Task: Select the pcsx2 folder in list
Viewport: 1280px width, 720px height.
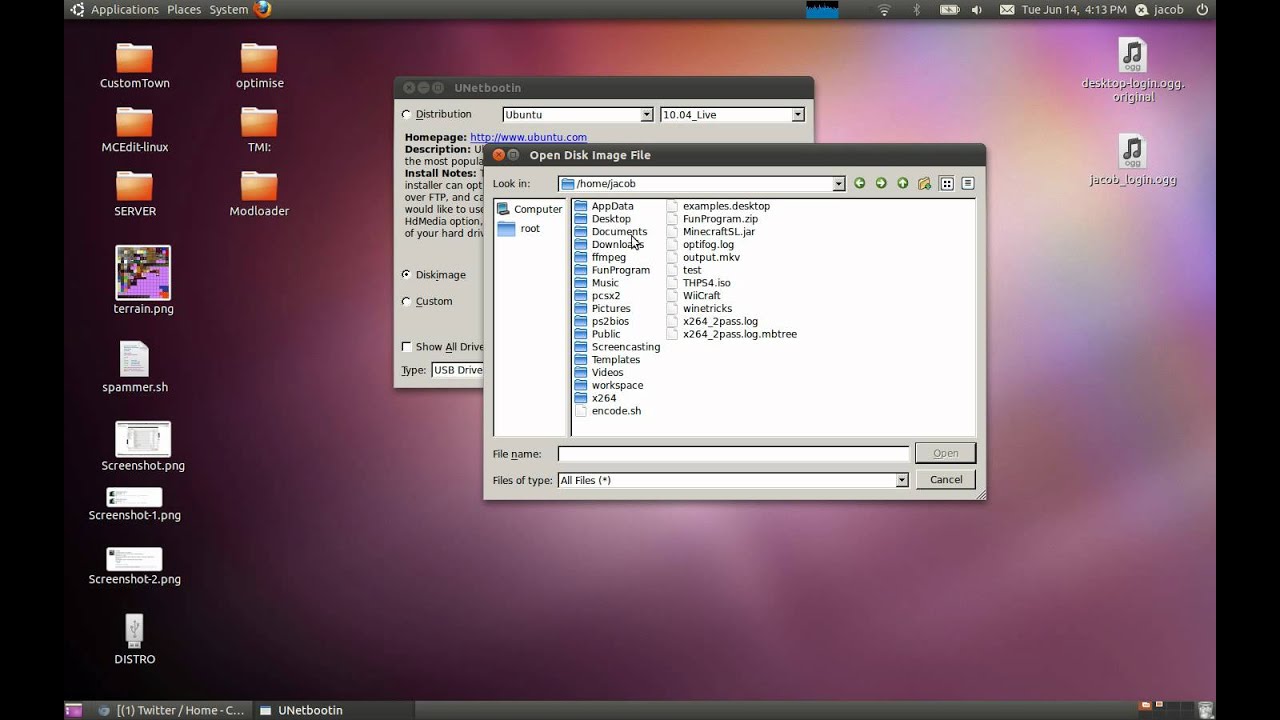Action: 598,296
